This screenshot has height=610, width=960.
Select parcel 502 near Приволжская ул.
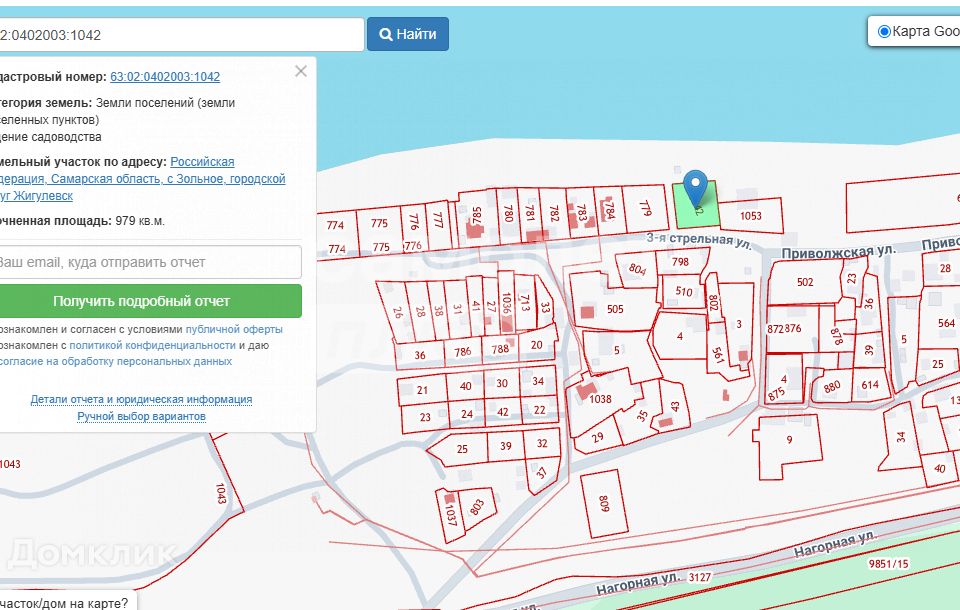[805, 282]
